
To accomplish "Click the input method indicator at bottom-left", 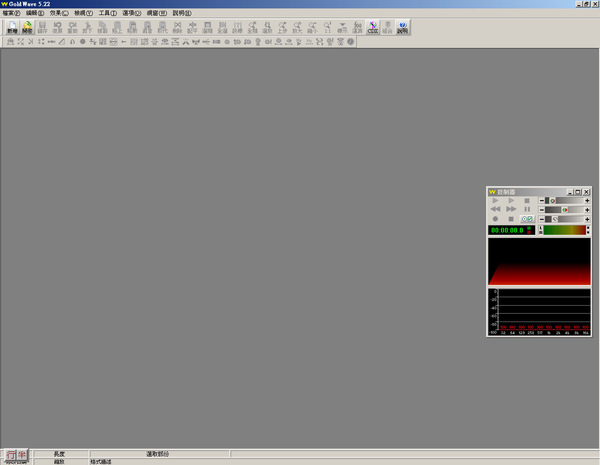I will [16, 456].
